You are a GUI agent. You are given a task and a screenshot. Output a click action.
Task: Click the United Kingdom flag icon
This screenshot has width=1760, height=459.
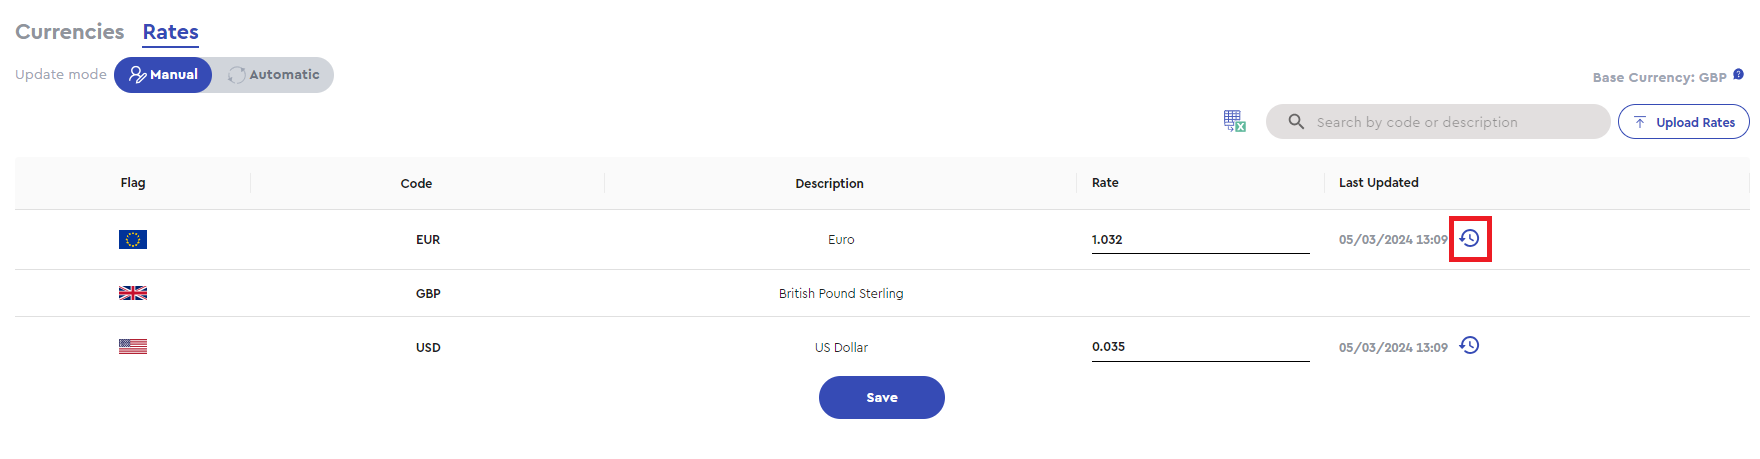click(x=133, y=293)
